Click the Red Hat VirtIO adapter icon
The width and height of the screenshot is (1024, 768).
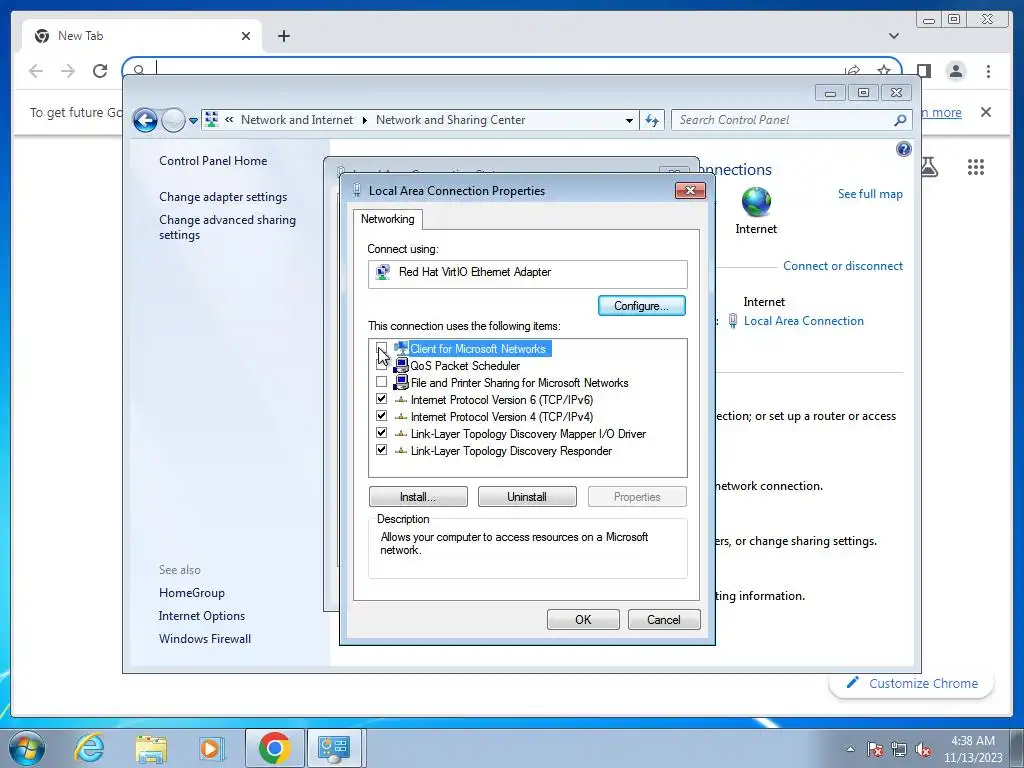383,272
